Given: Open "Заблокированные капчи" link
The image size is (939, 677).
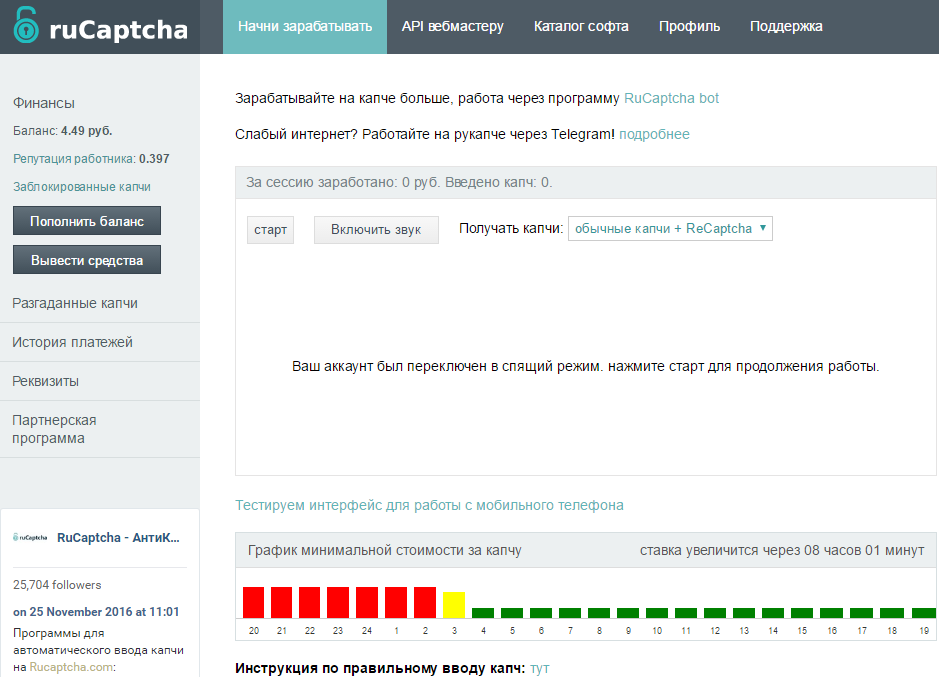Looking at the screenshot, I should click(x=82, y=187).
